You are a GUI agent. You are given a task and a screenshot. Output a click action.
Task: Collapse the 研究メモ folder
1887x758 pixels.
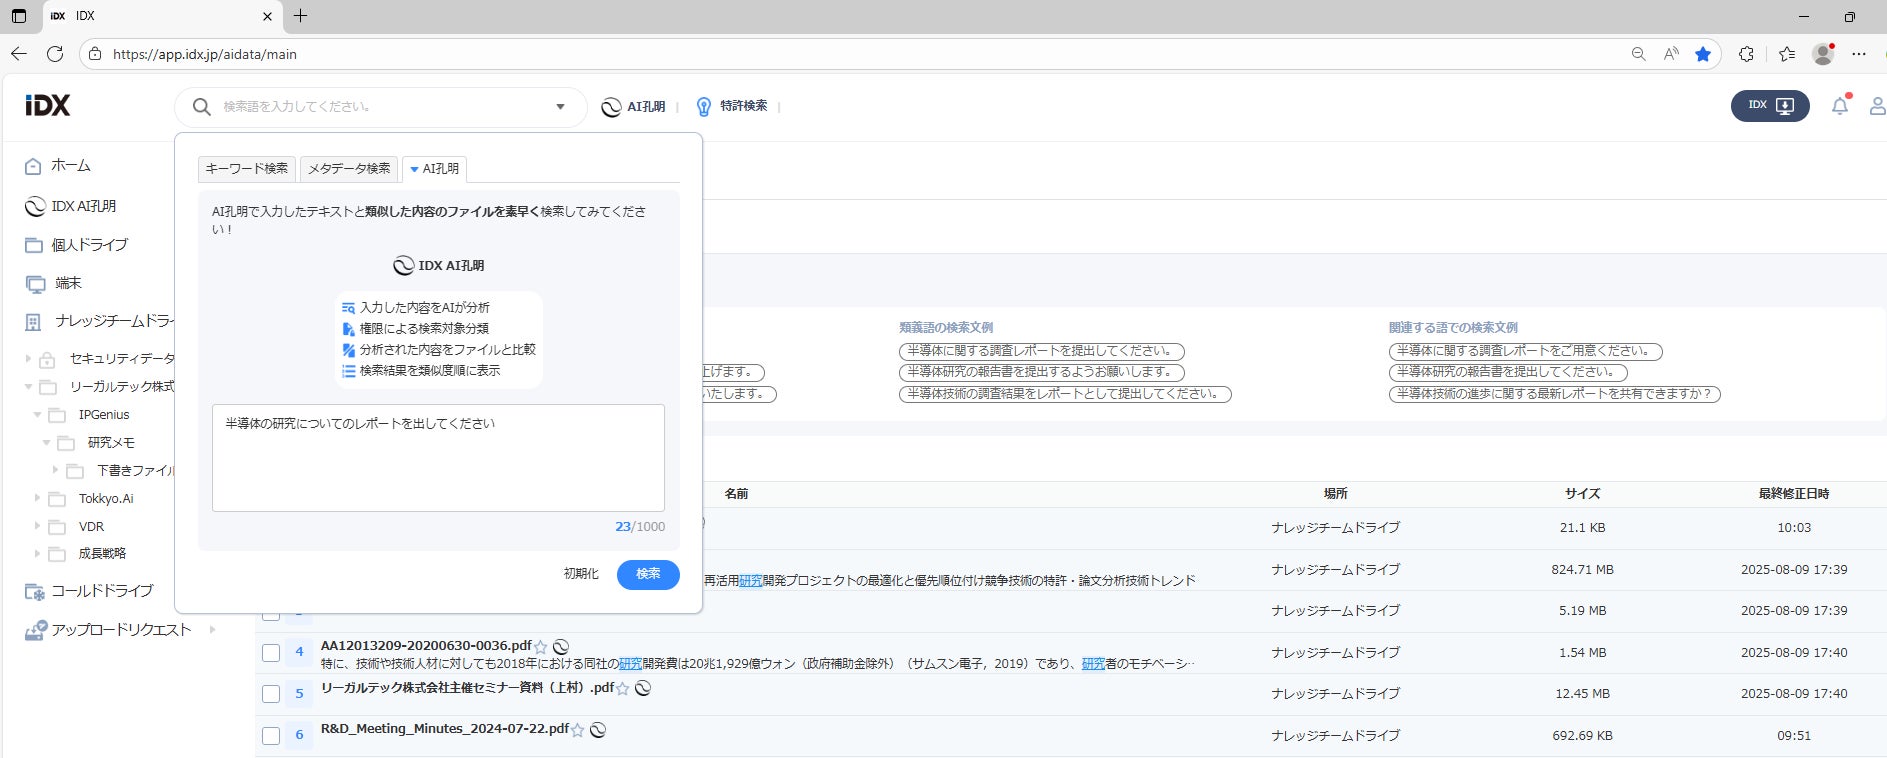pos(47,442)
